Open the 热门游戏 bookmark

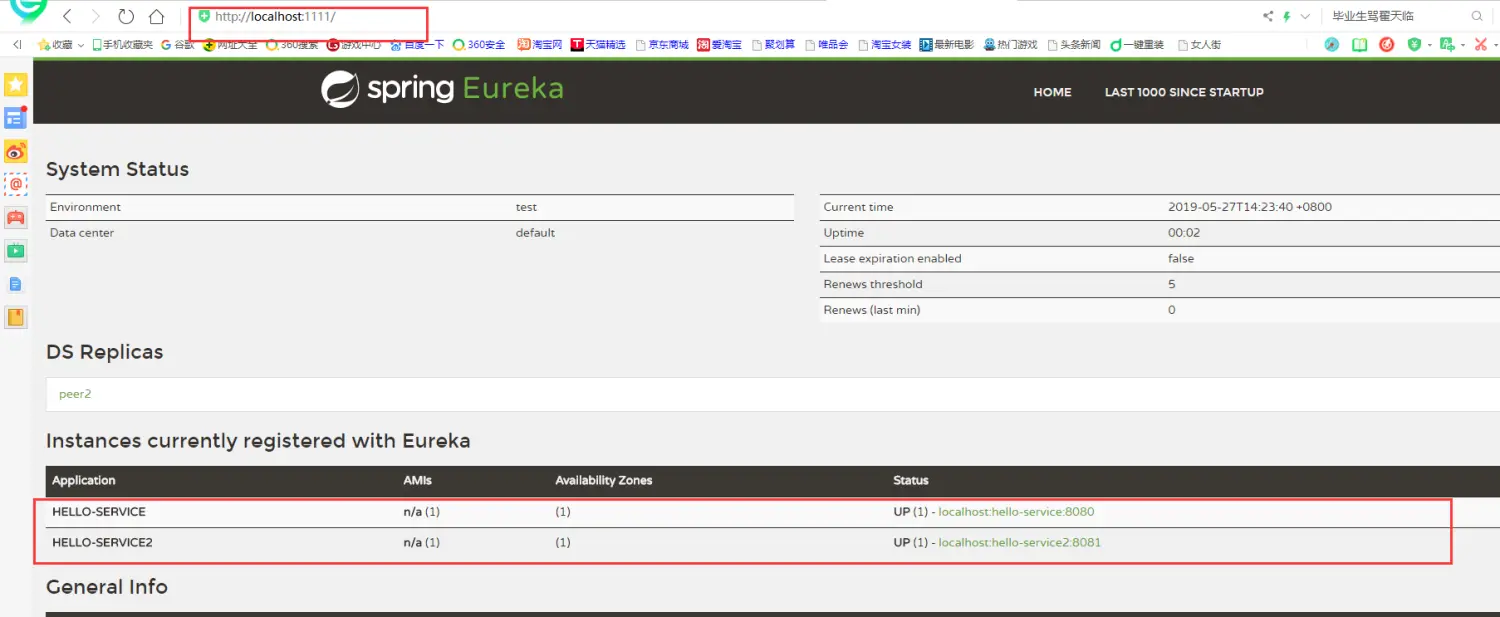[x=1010, y=45]
